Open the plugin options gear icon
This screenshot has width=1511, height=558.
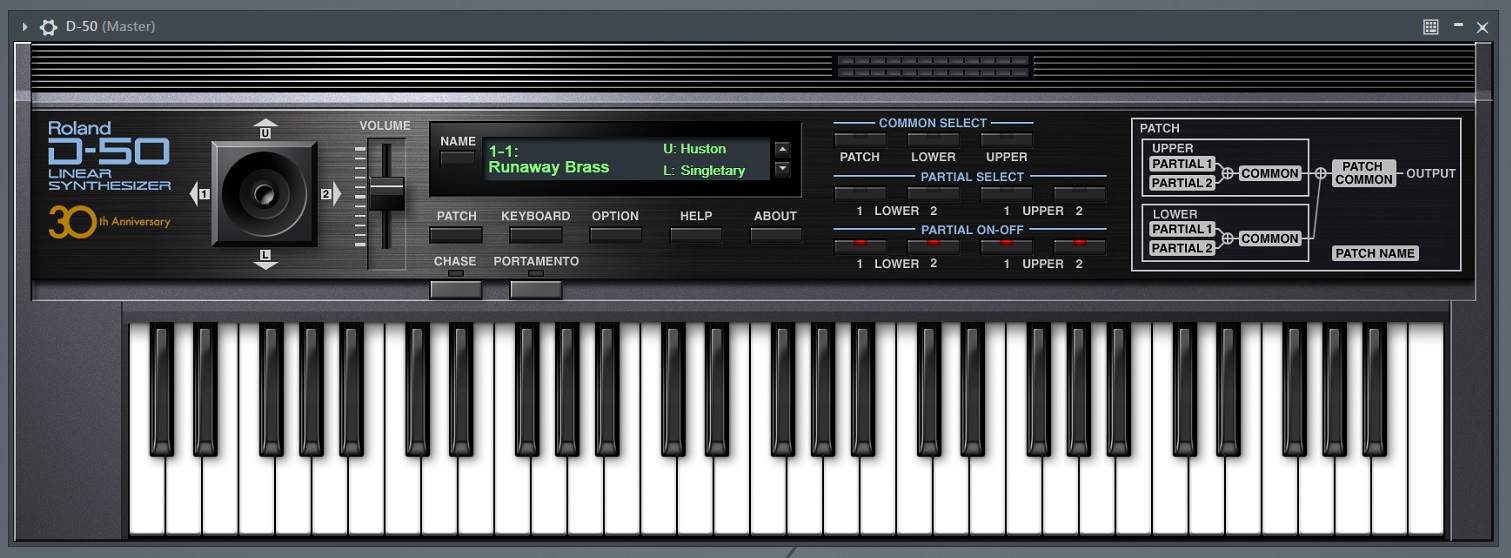tap(48, 27)
